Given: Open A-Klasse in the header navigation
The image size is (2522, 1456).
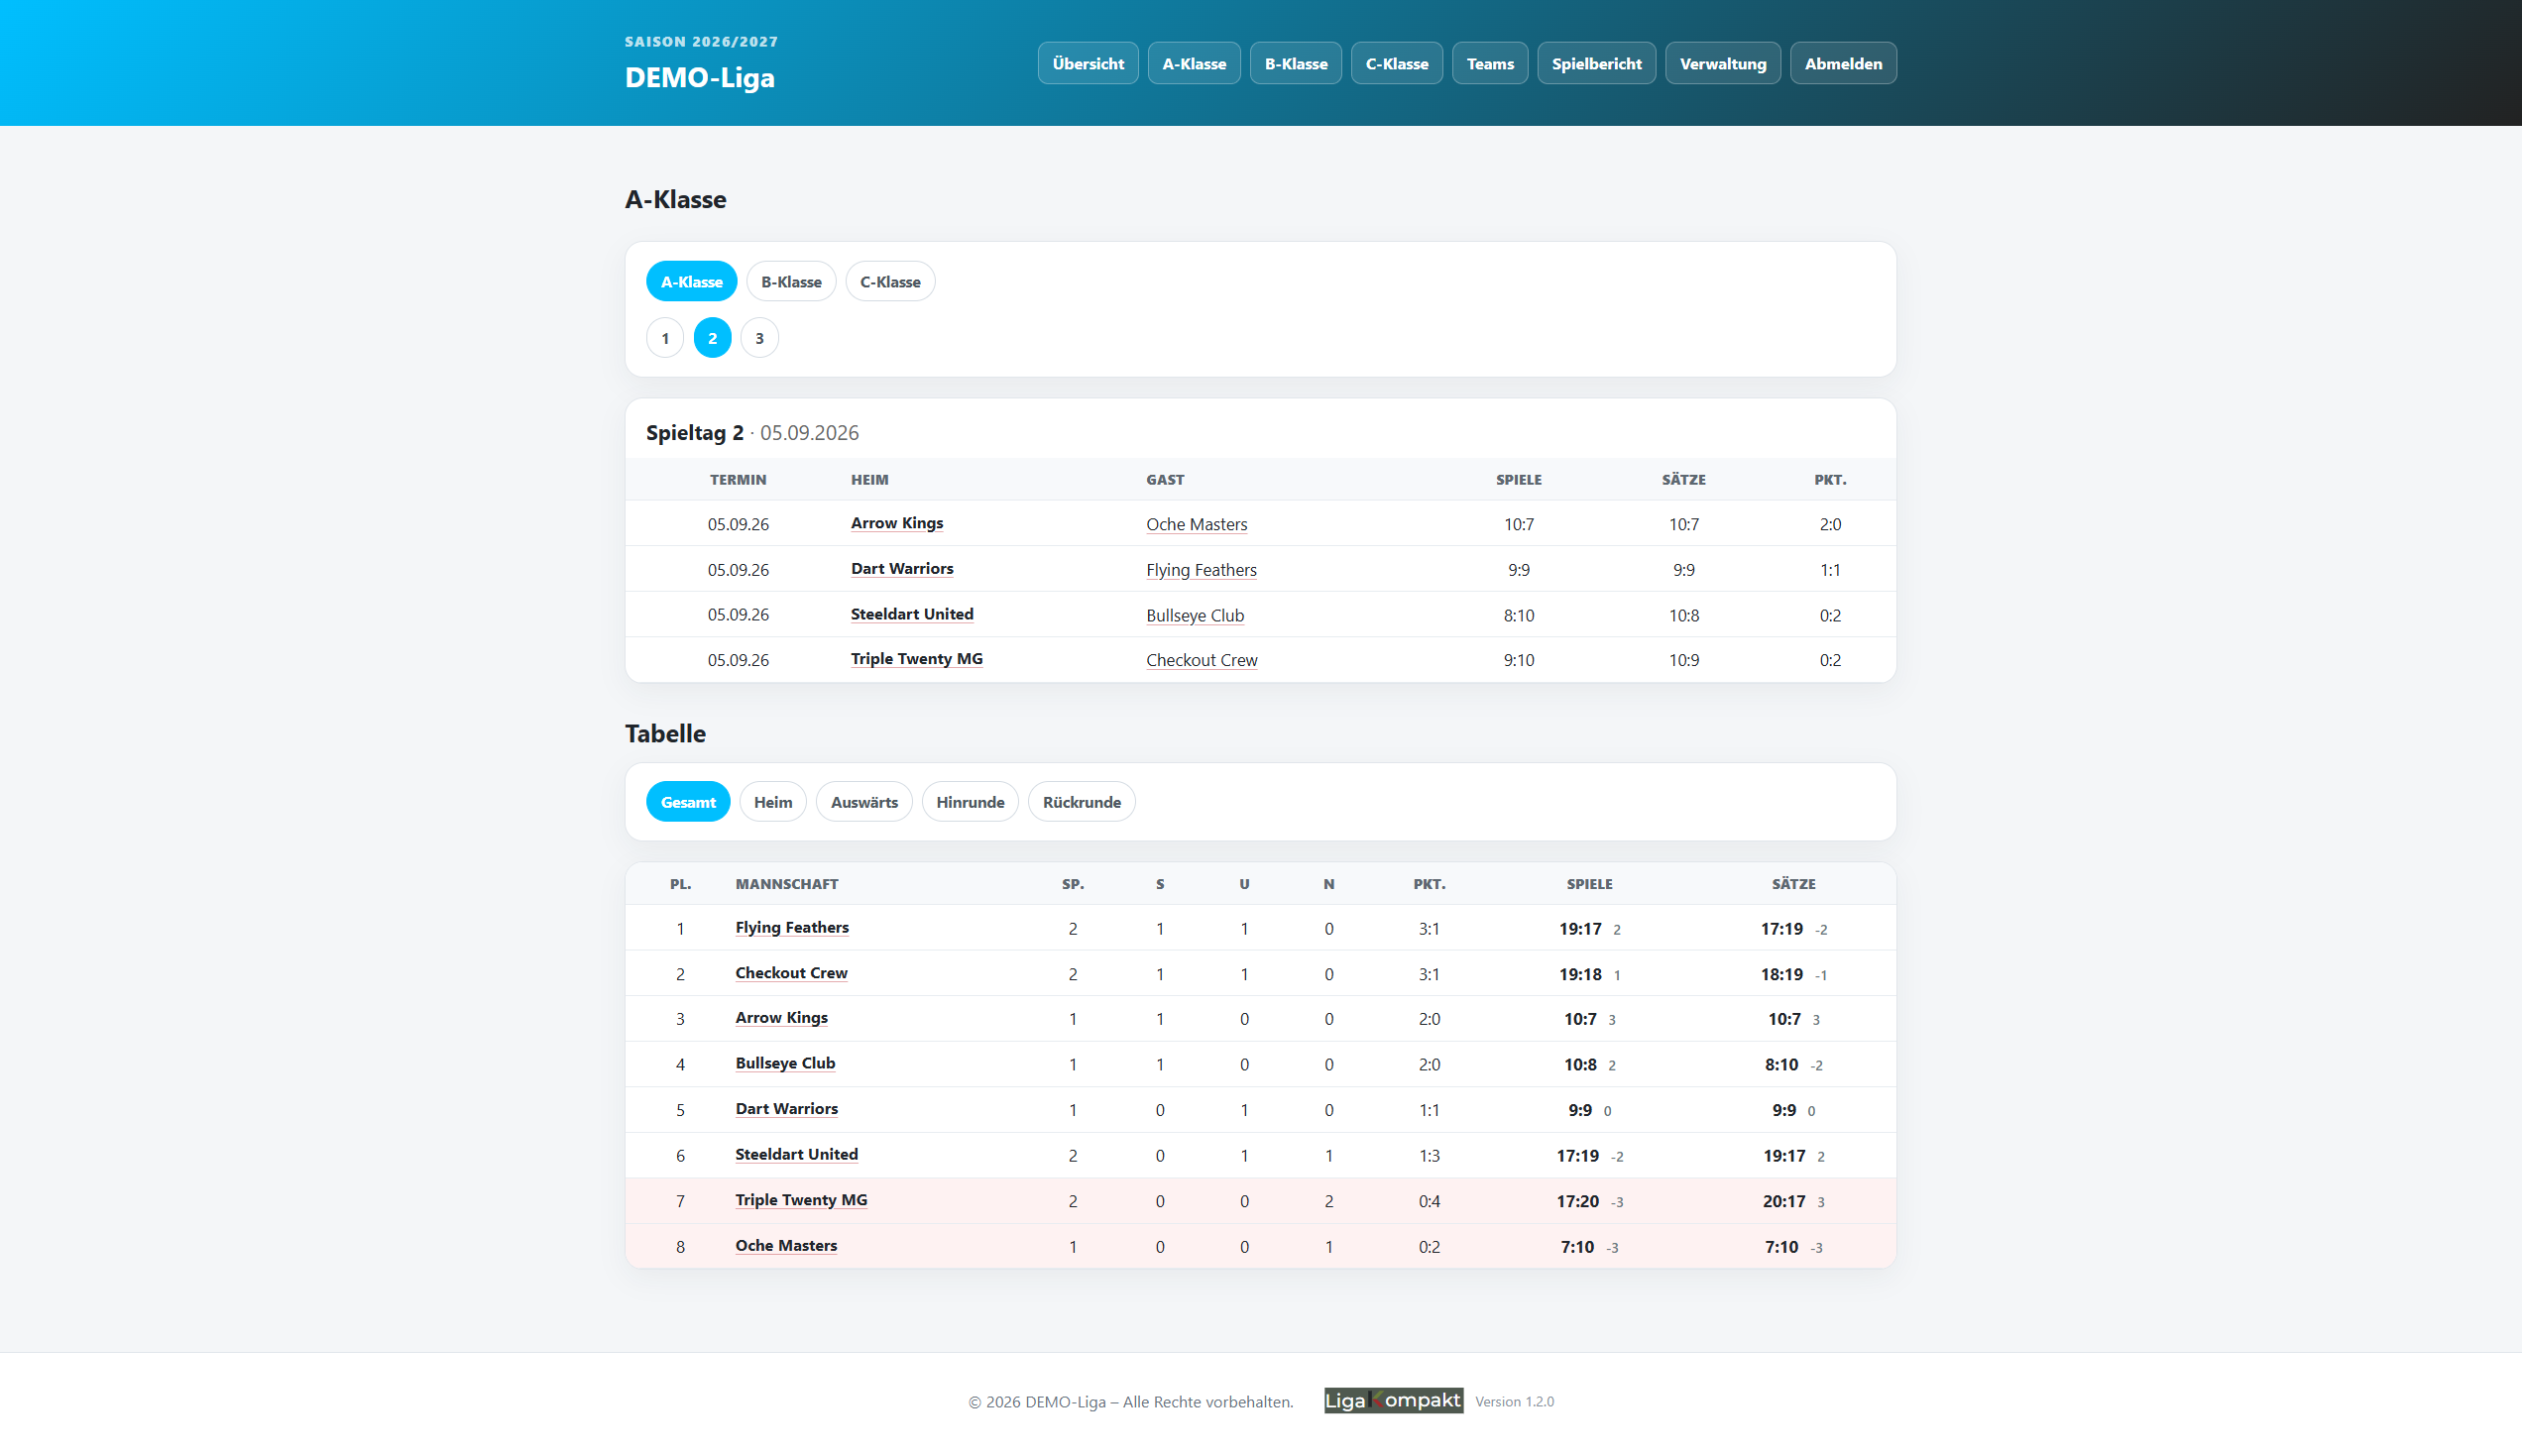Looking at the screenshot, I should pos(1193,63).
